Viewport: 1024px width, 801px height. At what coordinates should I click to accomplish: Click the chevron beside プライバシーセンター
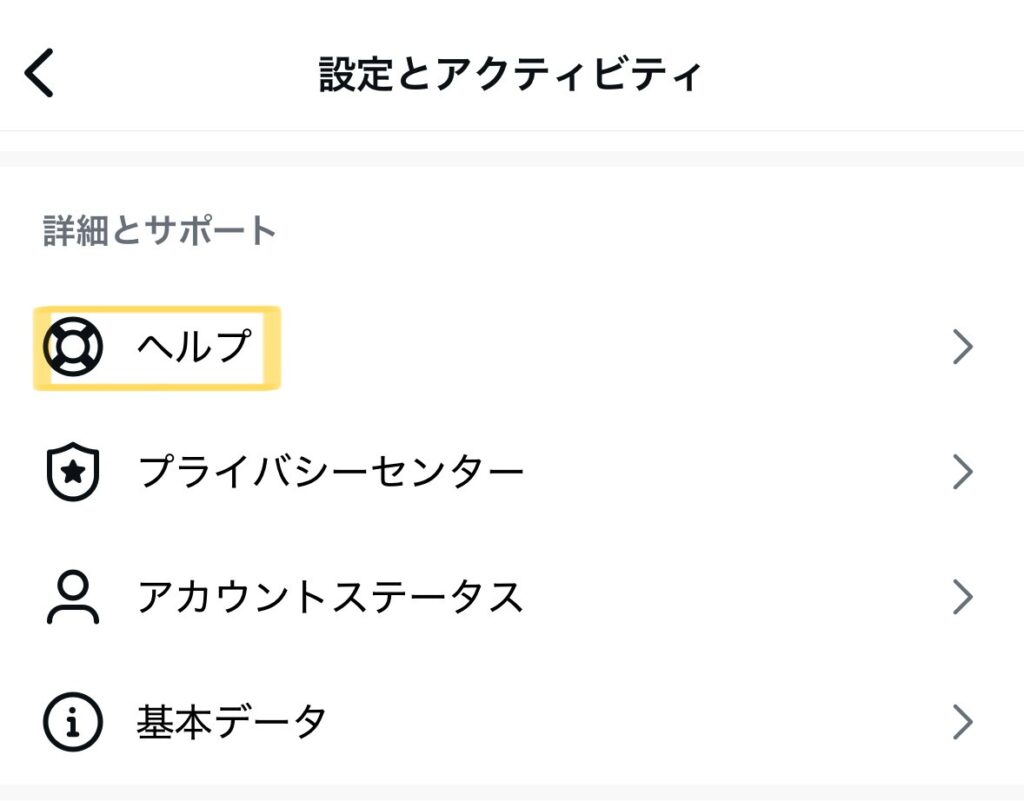pos(962,472)
